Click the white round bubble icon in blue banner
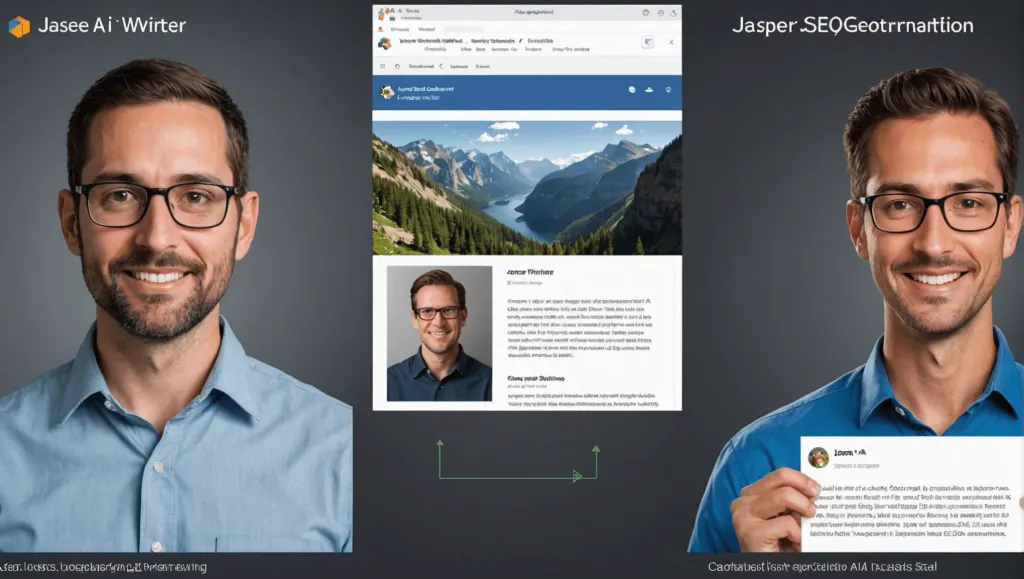The image size is (1024, 579). point(632,89)
